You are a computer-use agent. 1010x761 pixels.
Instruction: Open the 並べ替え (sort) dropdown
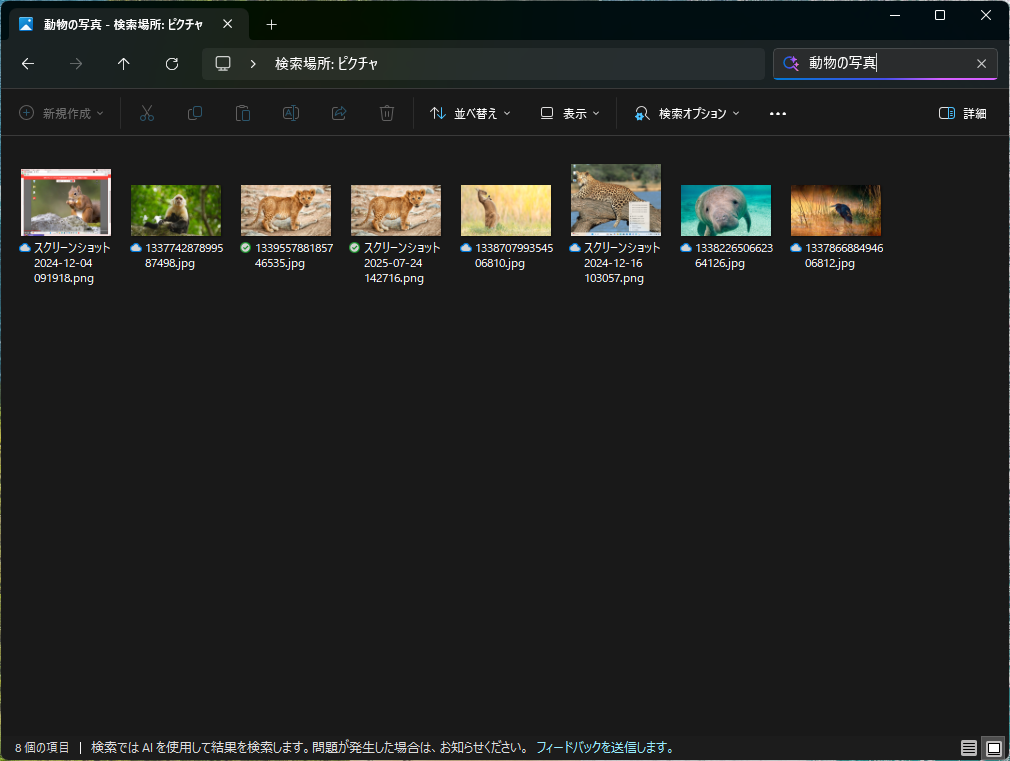pyautogui.click(x=470, y=113)
